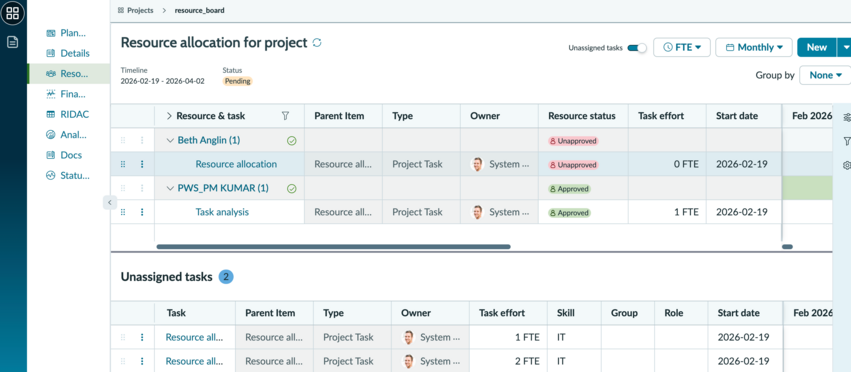Open row menu for the 1 FTE unassigned task

(142, 337)
